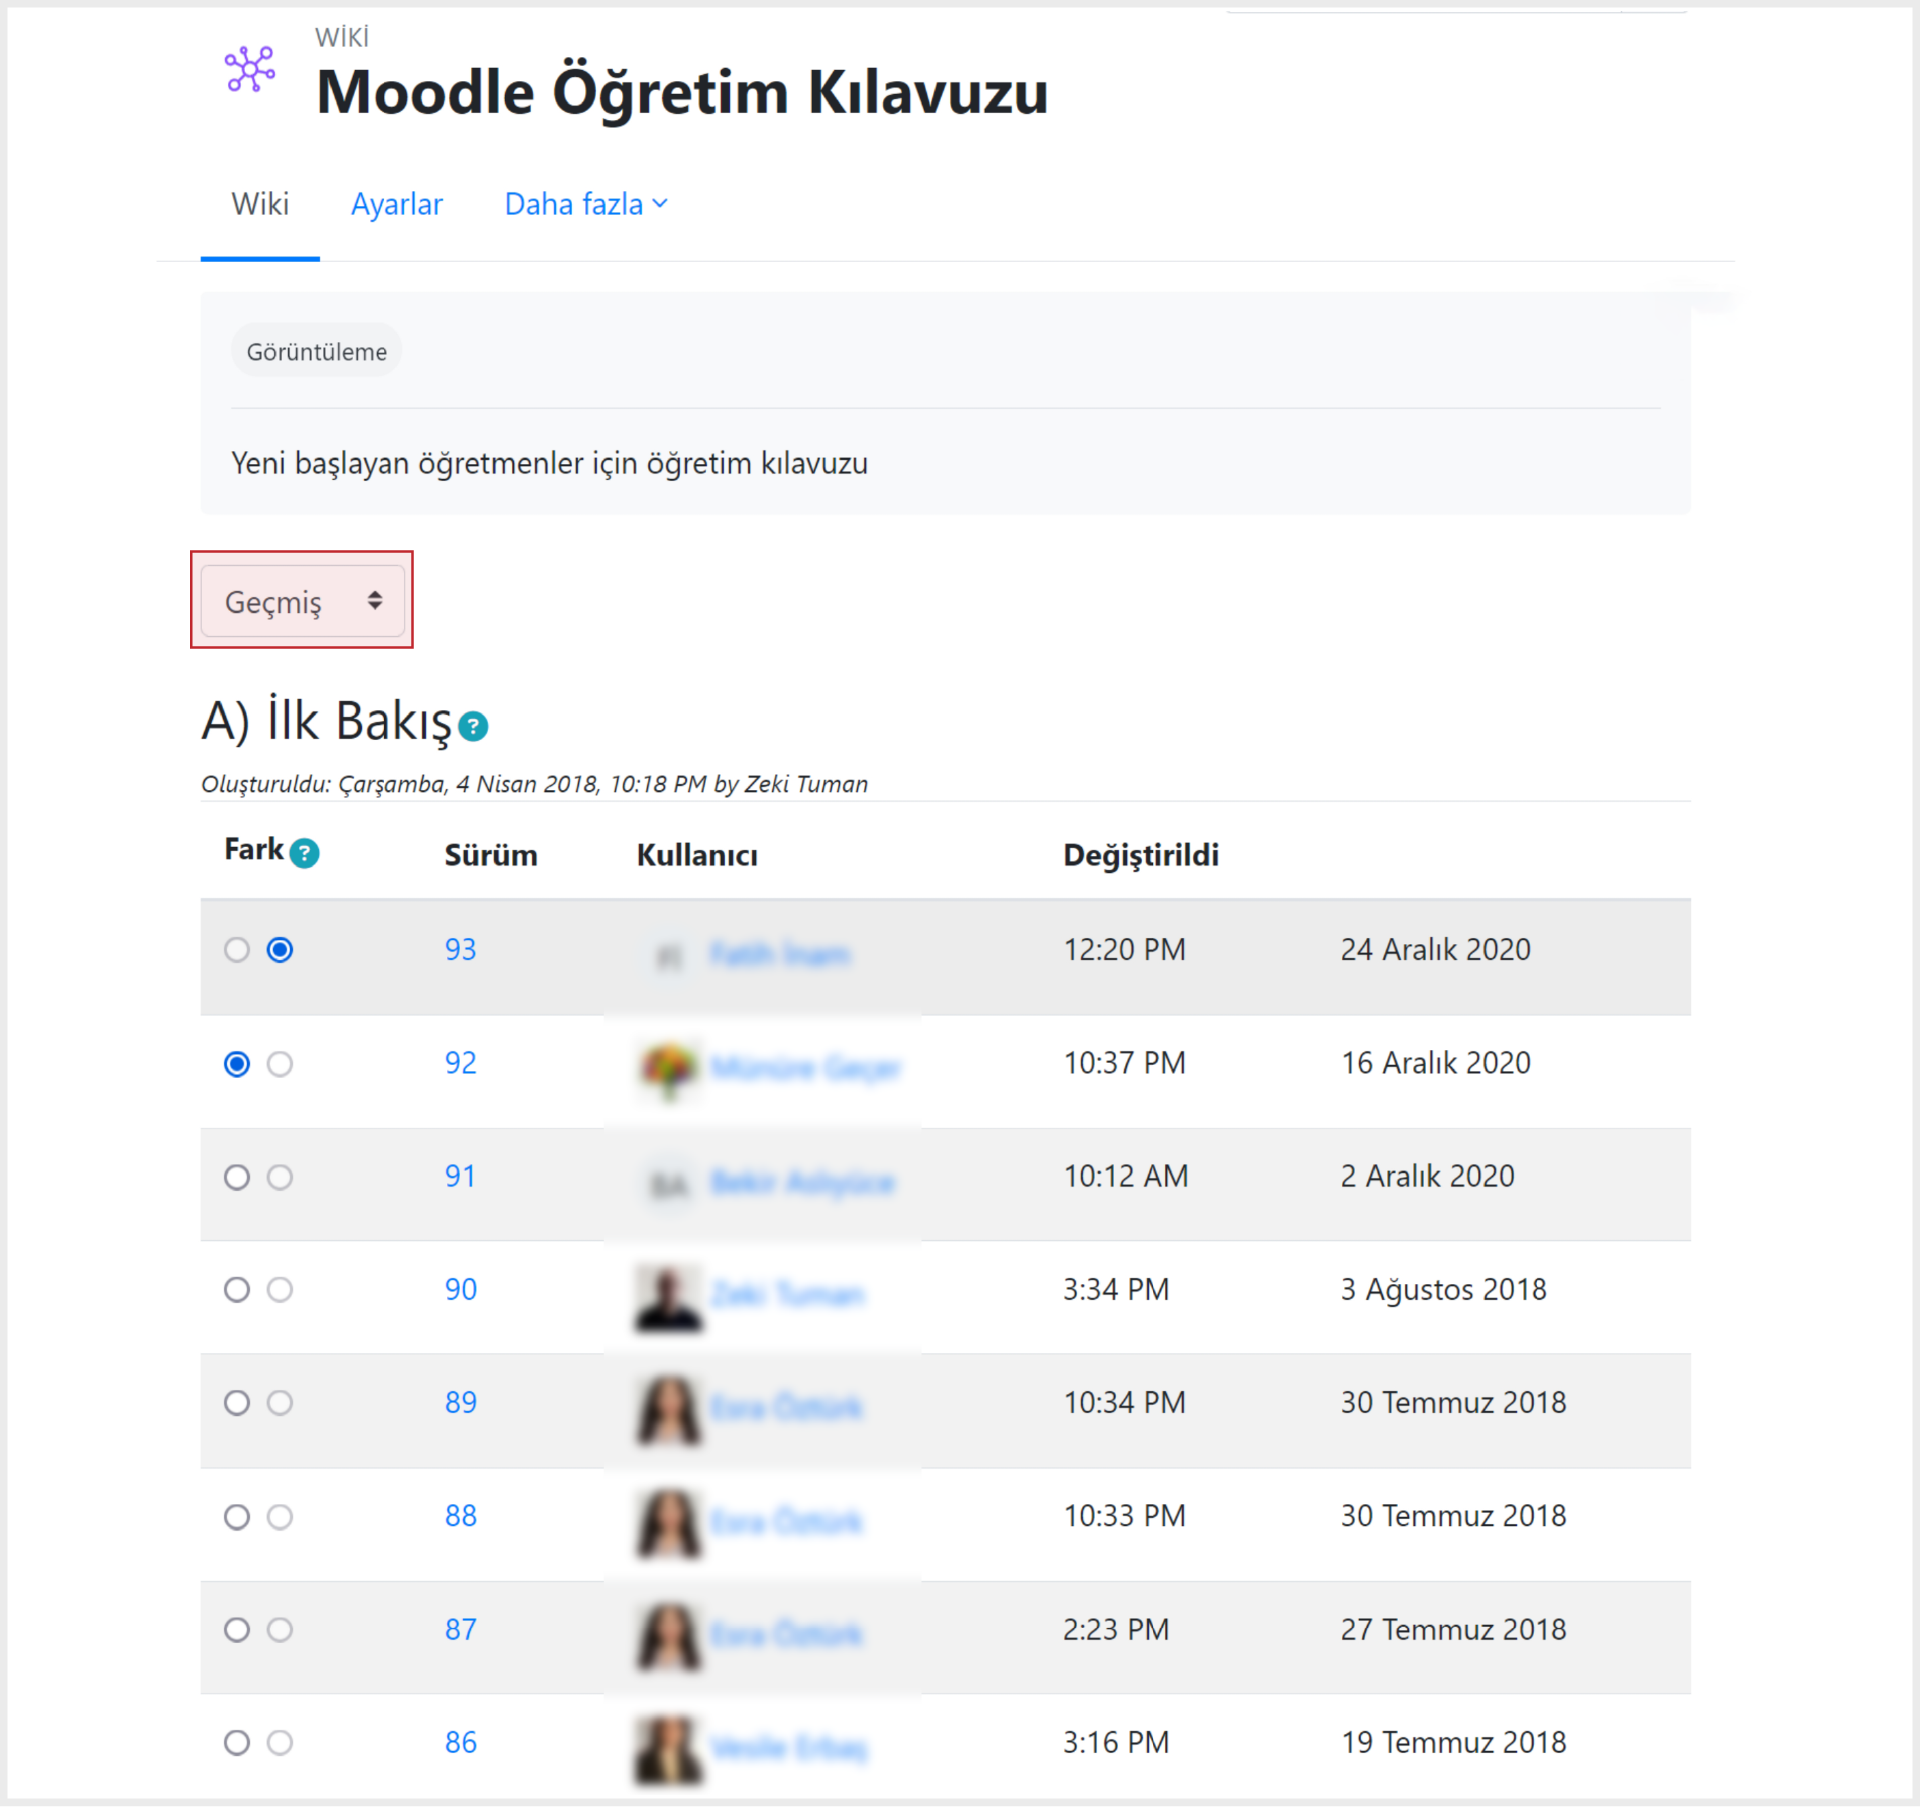The image size is (1920, 1807).
Task: Select the left radio for version 90
Action: 237,1290
